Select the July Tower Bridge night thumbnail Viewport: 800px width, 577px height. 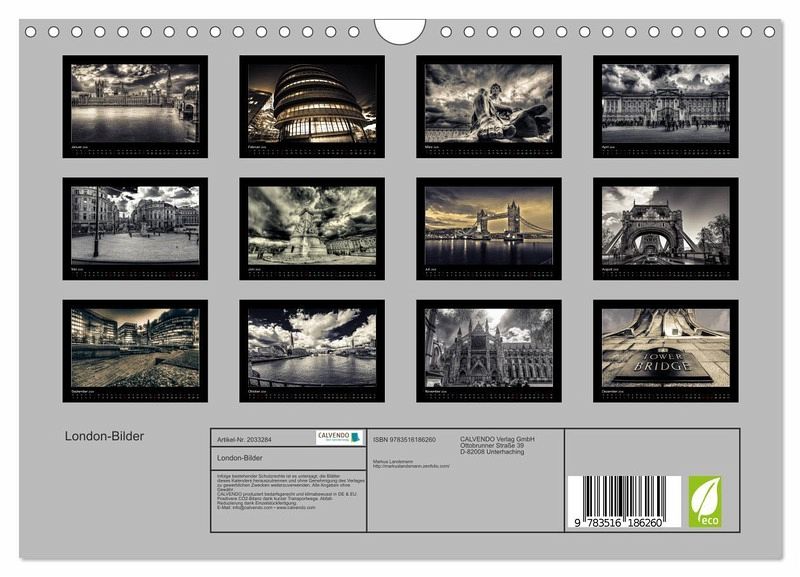tap(489, 229)
